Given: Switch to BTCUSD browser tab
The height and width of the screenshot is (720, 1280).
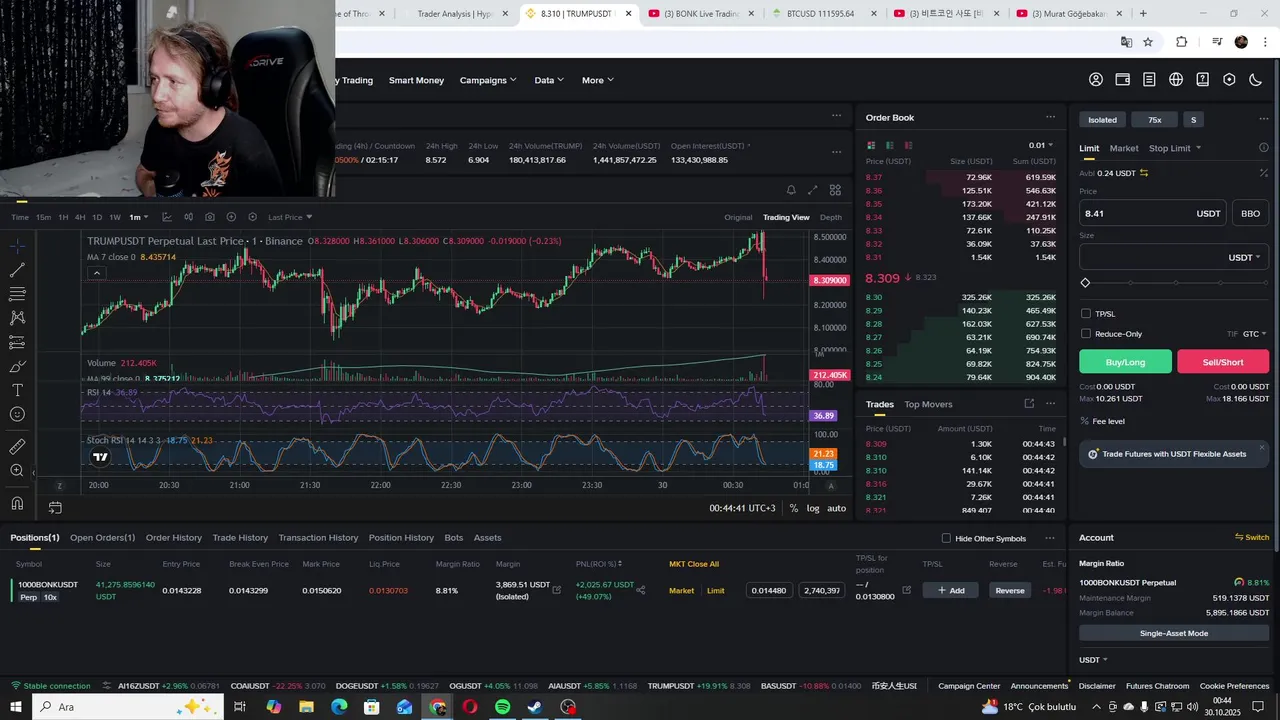Looking at the screenshot, I should (820, 14).
